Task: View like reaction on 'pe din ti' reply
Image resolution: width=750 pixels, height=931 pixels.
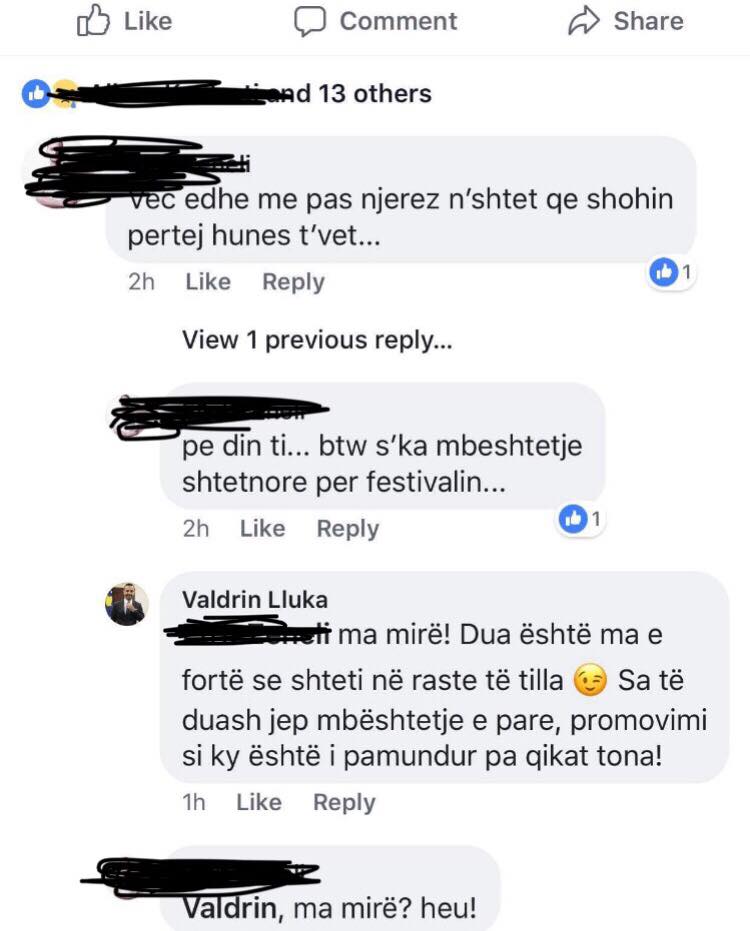Action: [x=580, y=519]
